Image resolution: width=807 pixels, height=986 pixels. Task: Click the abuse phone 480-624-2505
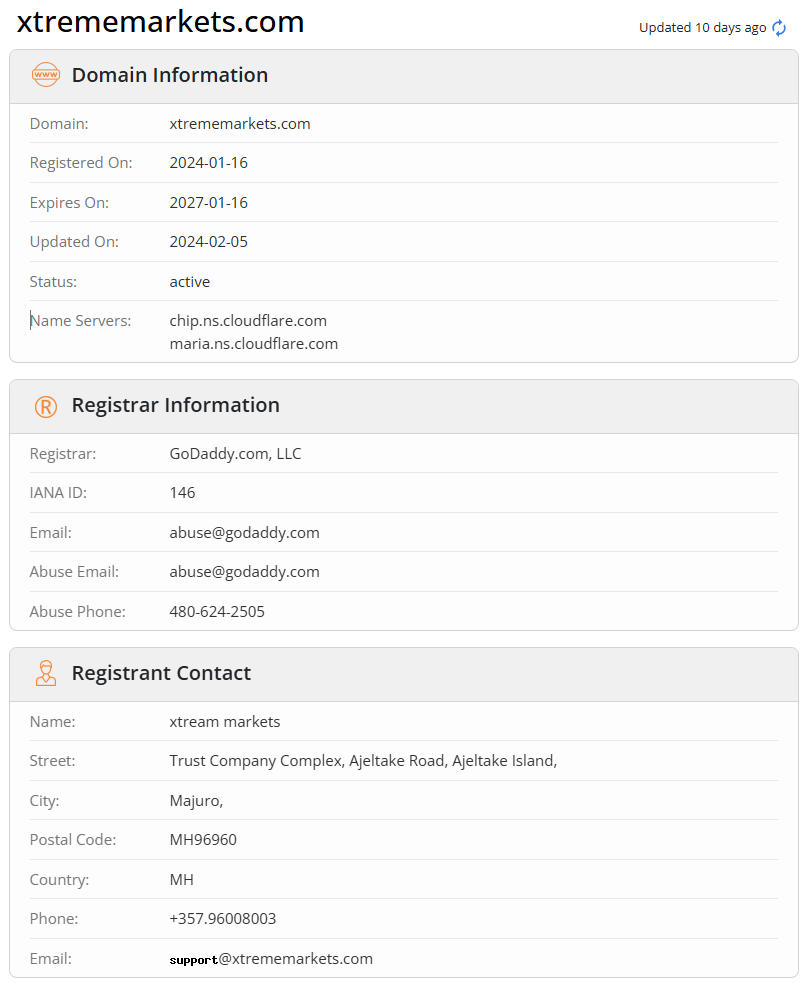[x=217, y=611]
